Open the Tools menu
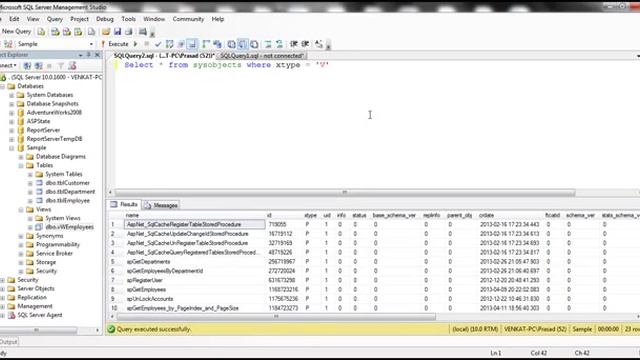 pos(128,19)
